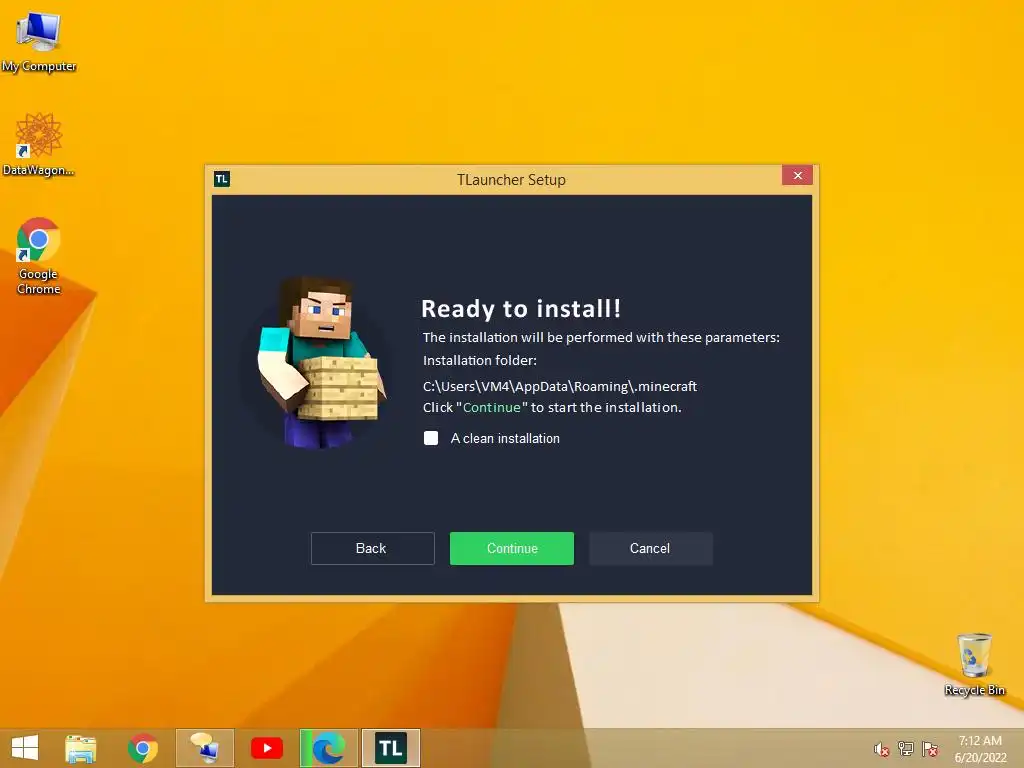This screenshot has height=768, width=1024.
Task: Open the network status tray icon
Action: point(906,749)
